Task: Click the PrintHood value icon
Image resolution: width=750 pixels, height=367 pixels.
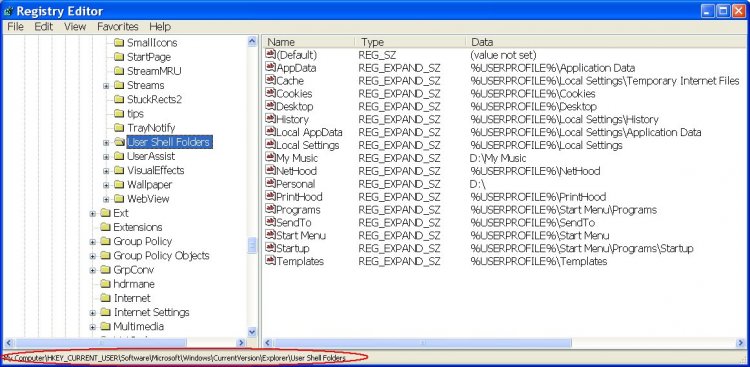Action: pos(271,197)
